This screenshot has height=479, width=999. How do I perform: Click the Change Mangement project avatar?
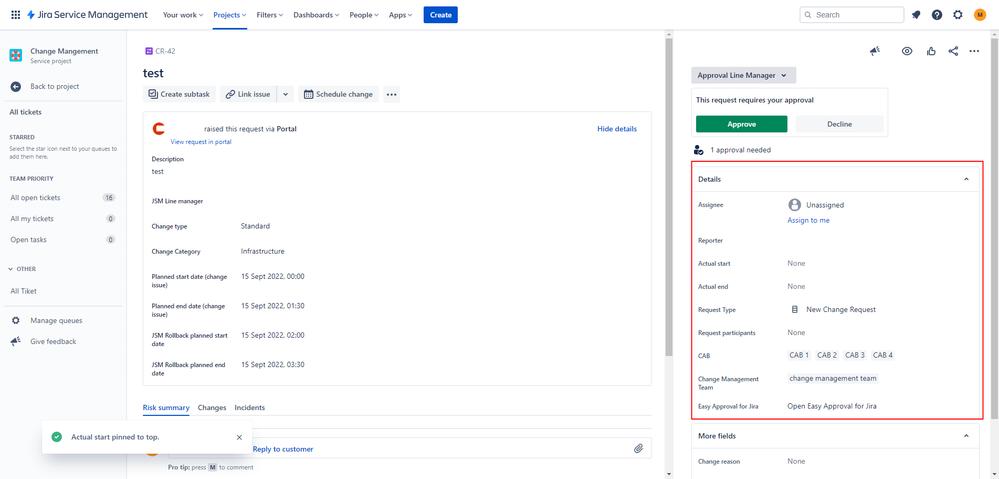click(16, 55)
